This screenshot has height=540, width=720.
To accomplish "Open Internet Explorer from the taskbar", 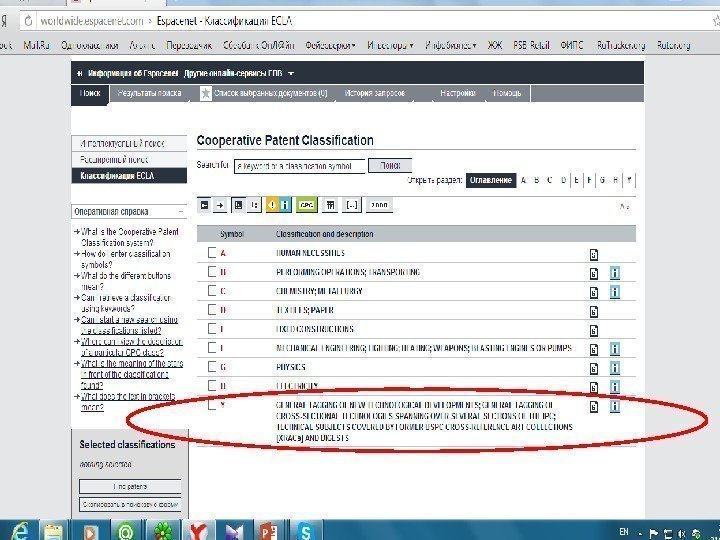I will [19, 531].
